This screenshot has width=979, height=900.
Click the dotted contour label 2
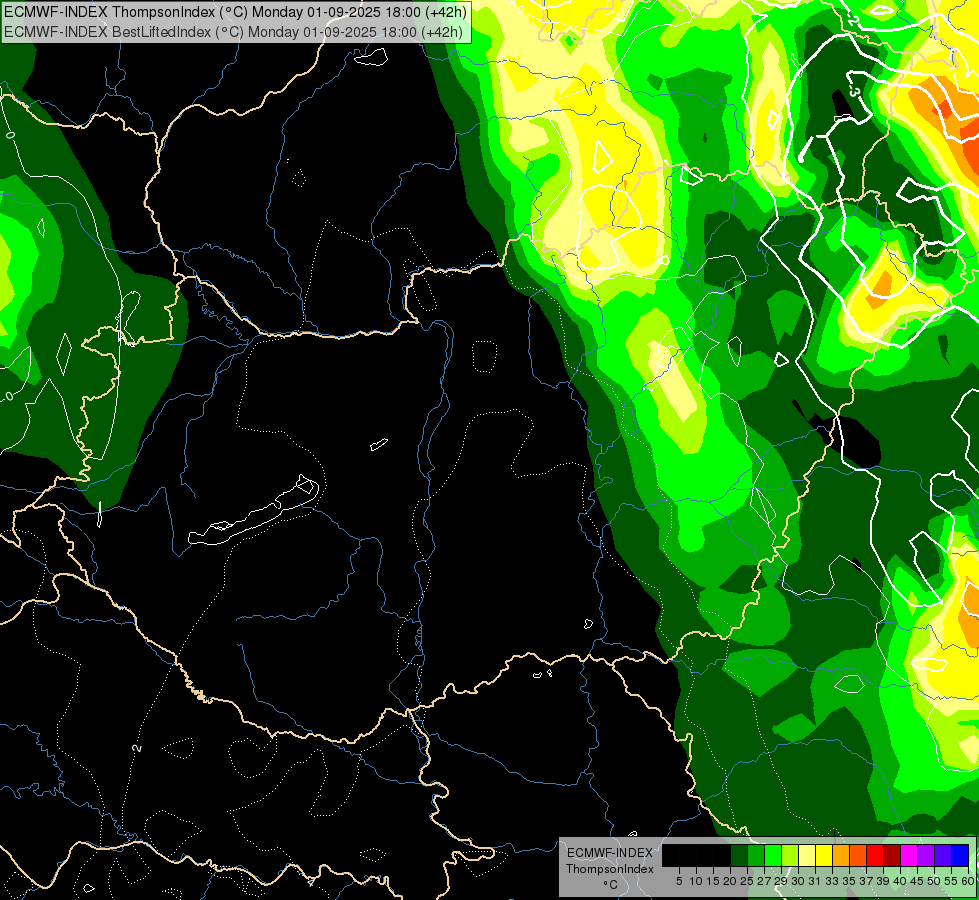coord(137,748)
